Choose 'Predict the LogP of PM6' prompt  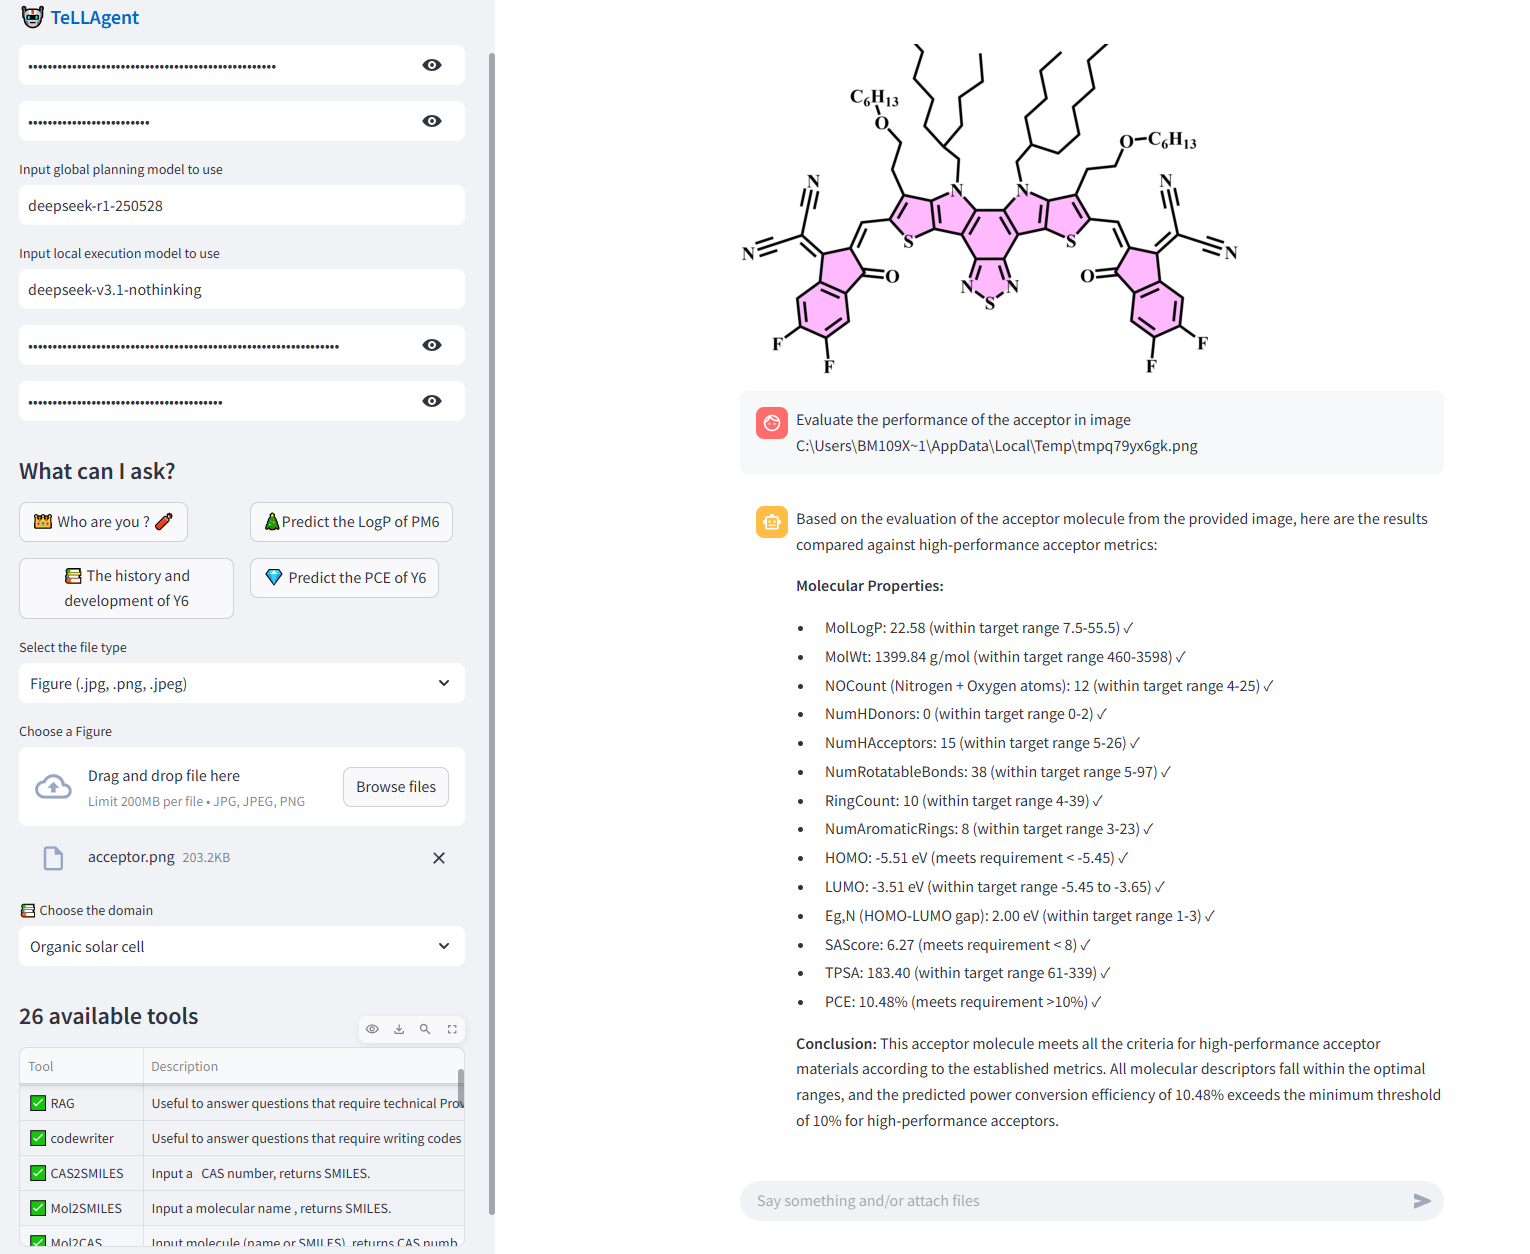351,522
